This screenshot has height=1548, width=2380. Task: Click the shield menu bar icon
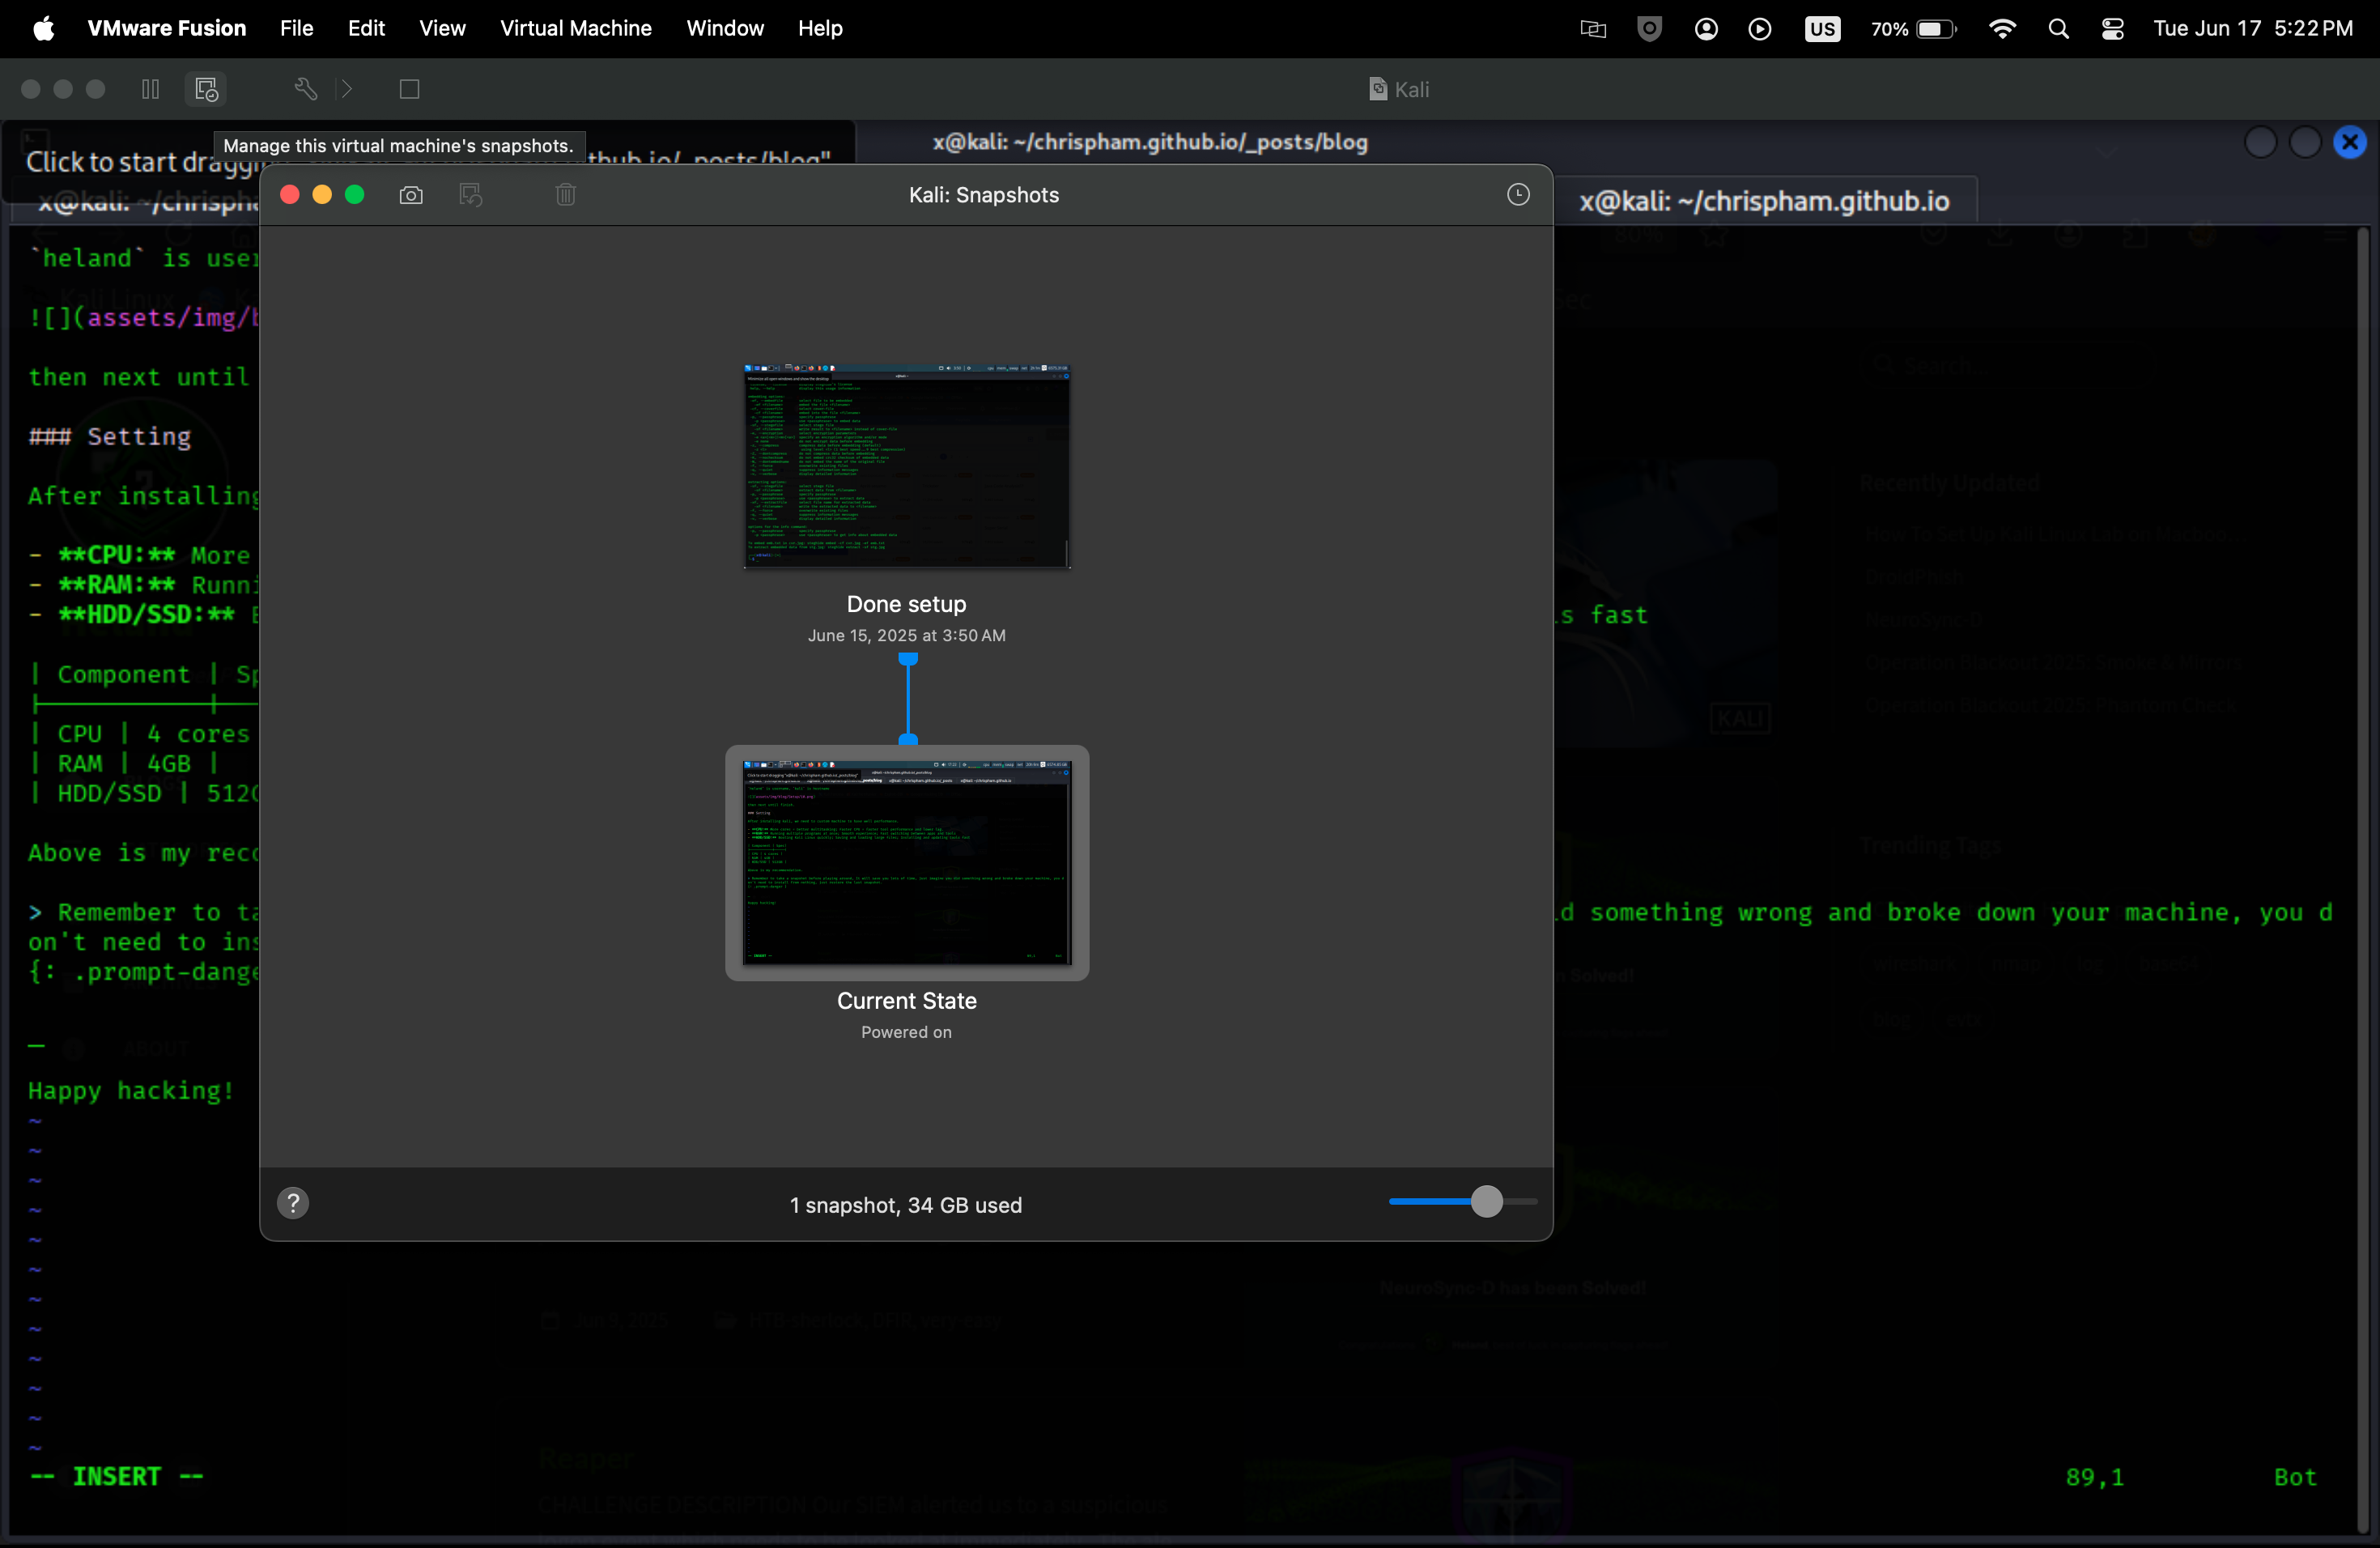click(x=1649, y=29)
